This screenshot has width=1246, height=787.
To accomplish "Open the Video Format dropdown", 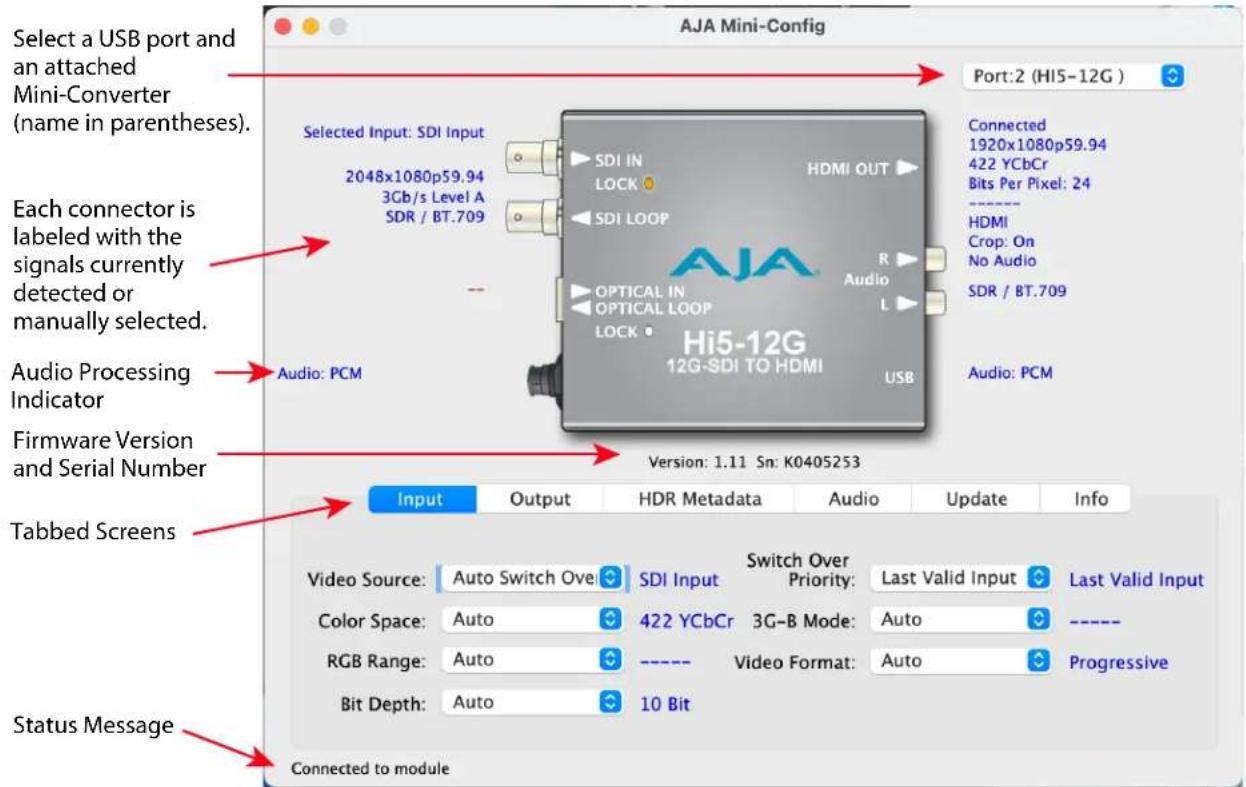I will click(x=960, y=661).
